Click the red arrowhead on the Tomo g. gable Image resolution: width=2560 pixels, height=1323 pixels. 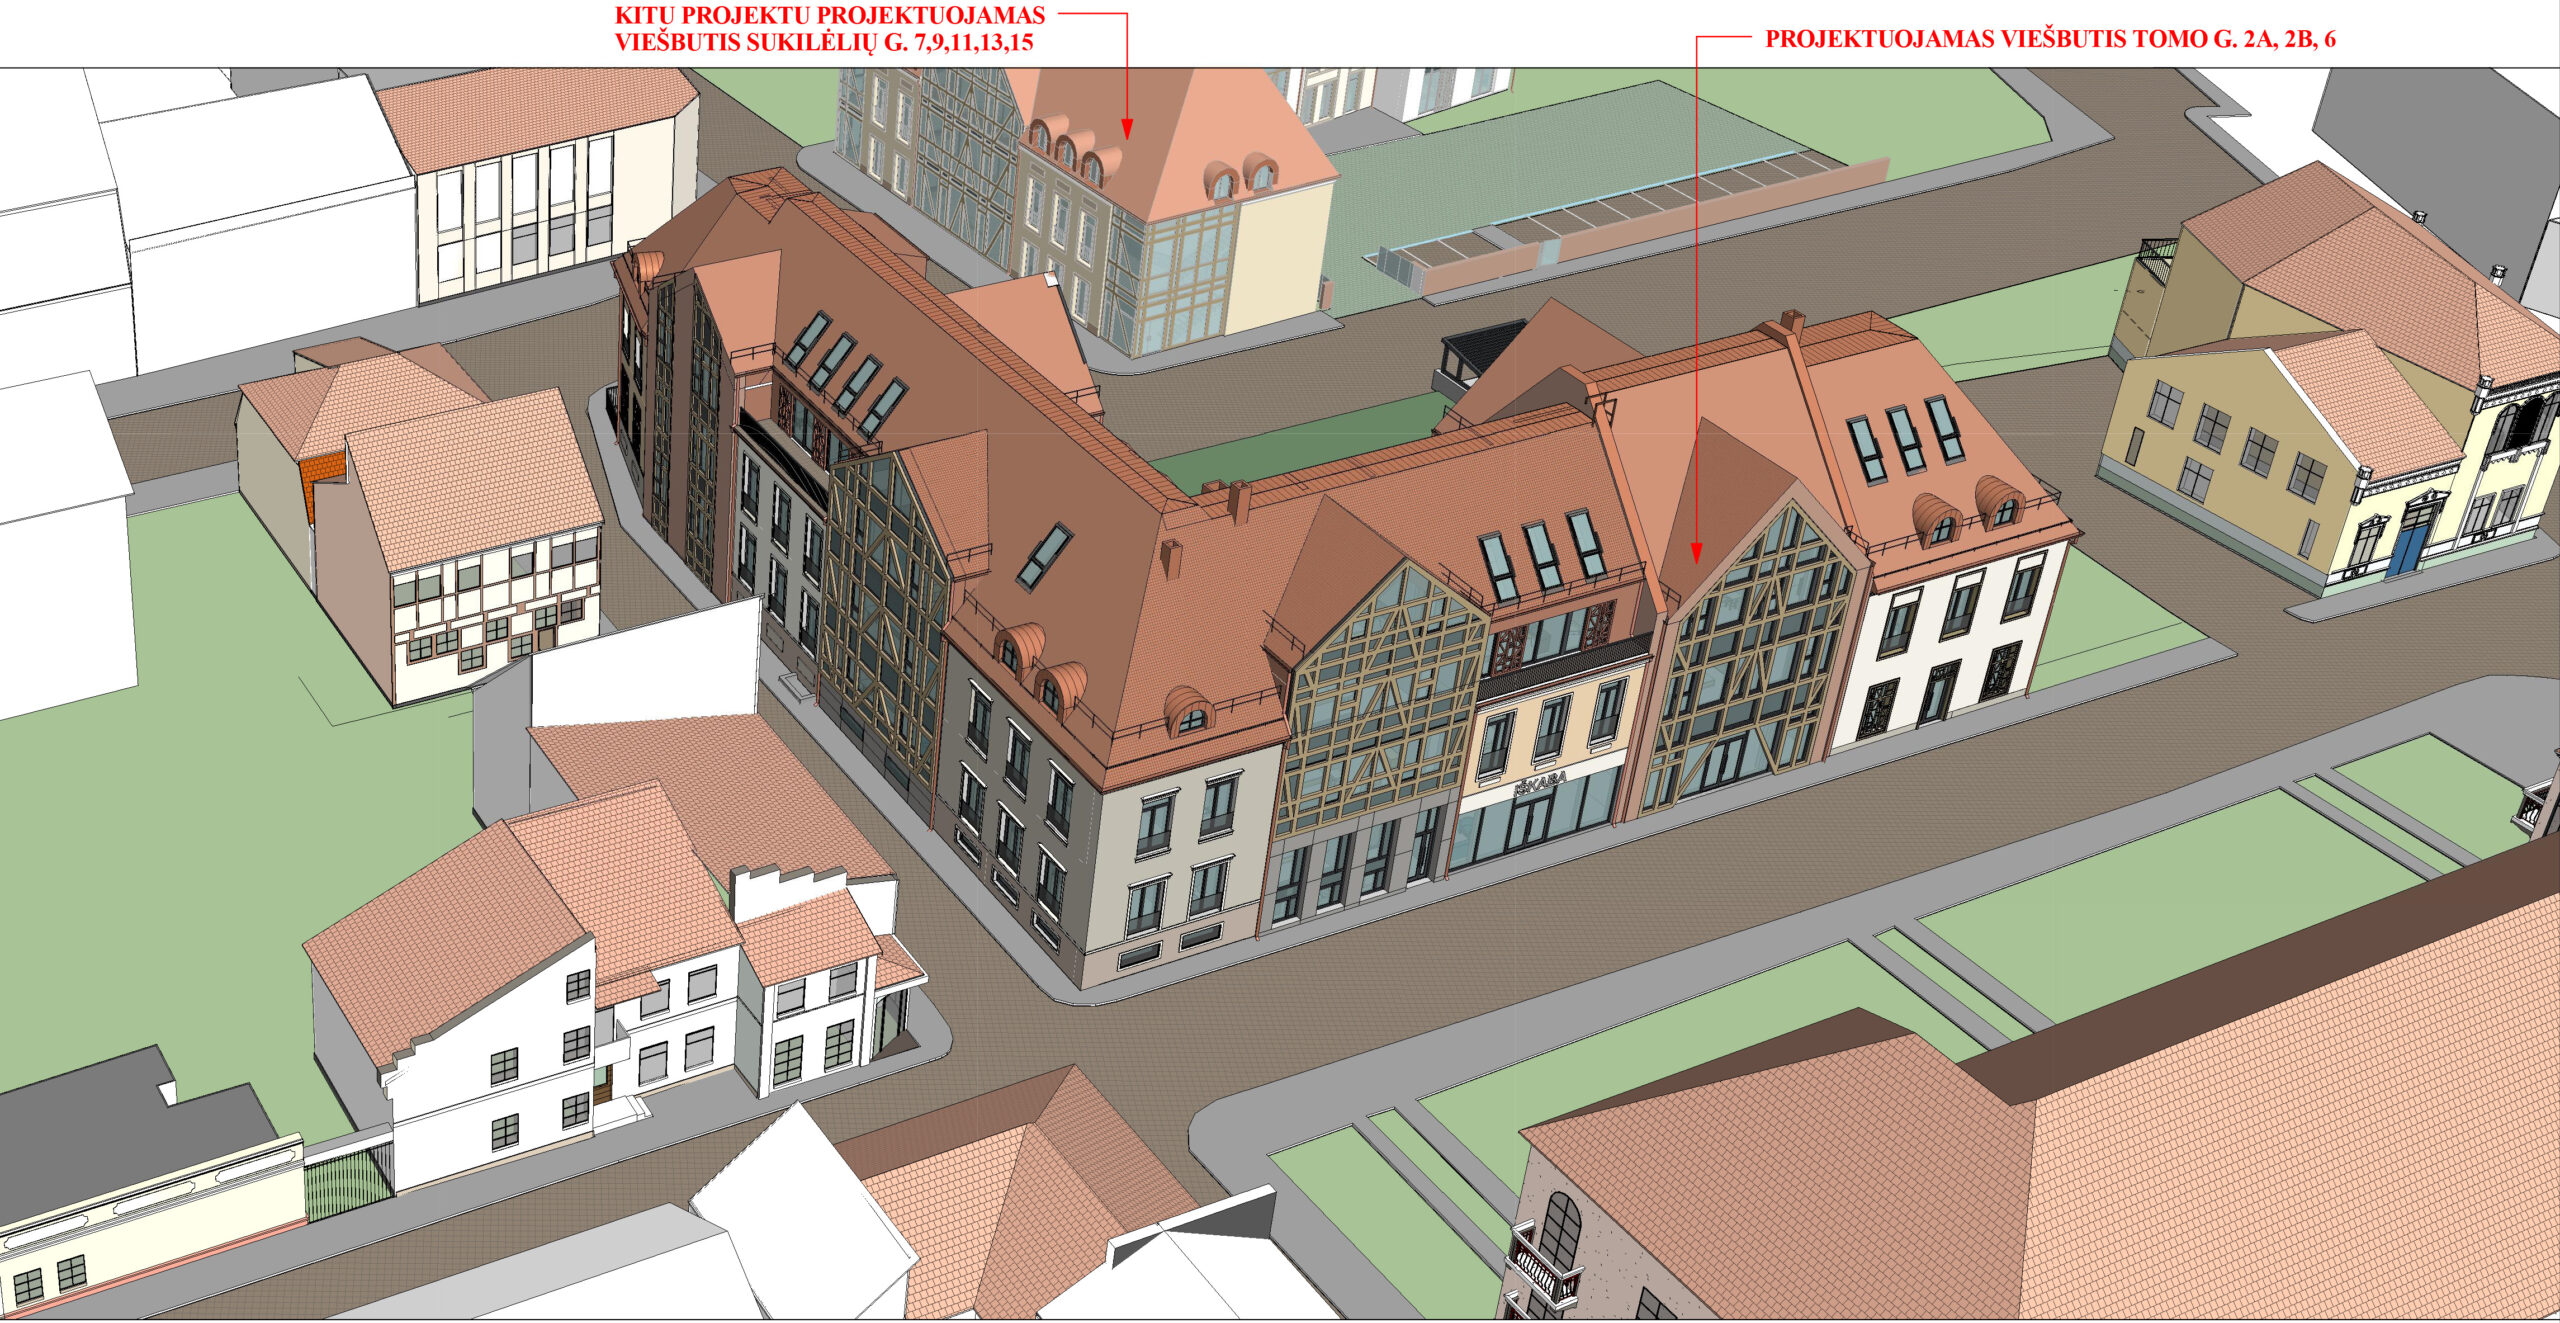(x=1696, y=551)
